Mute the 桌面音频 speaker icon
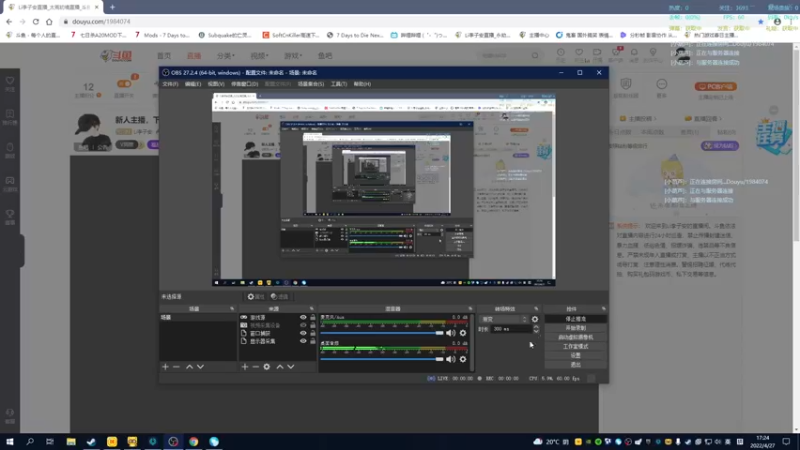The width and height of the screenshot is (800, 450). [x=451, y=359]
